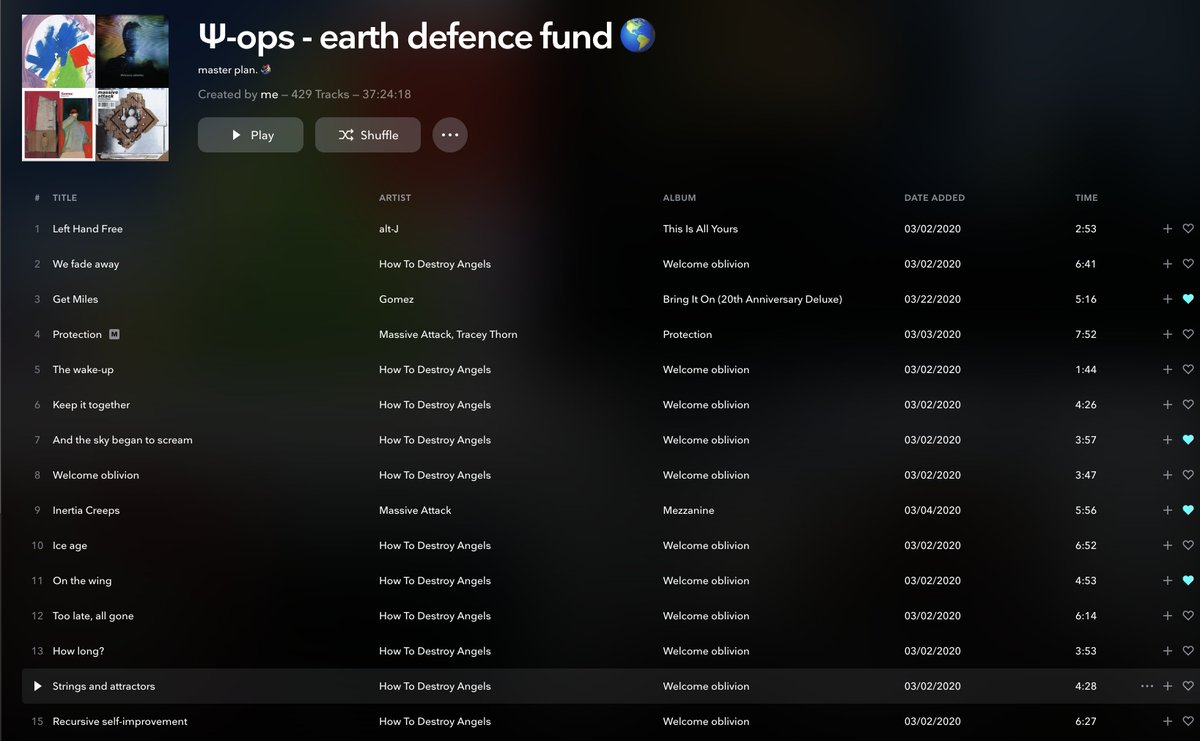Sort by the ALBUM column header

(679, 198)
